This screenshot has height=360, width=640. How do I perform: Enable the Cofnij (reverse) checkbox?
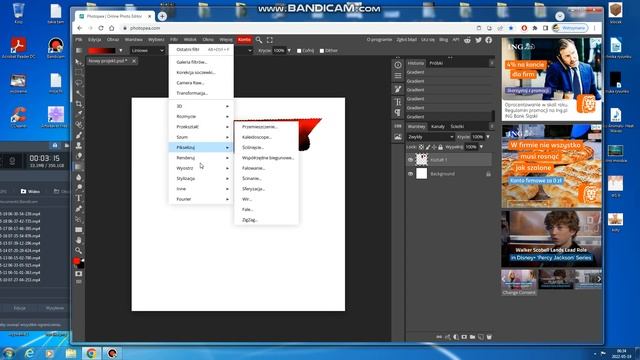click(299, 51)
